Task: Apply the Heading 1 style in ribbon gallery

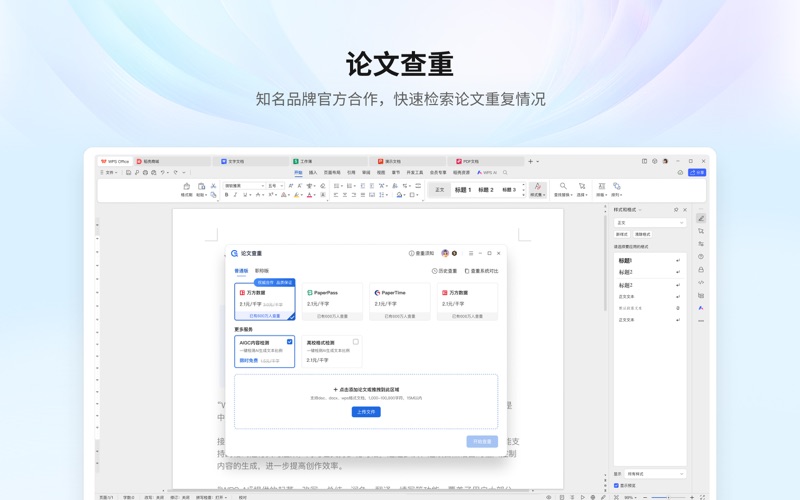Action: pyautogui.click(x=463, y=190)
